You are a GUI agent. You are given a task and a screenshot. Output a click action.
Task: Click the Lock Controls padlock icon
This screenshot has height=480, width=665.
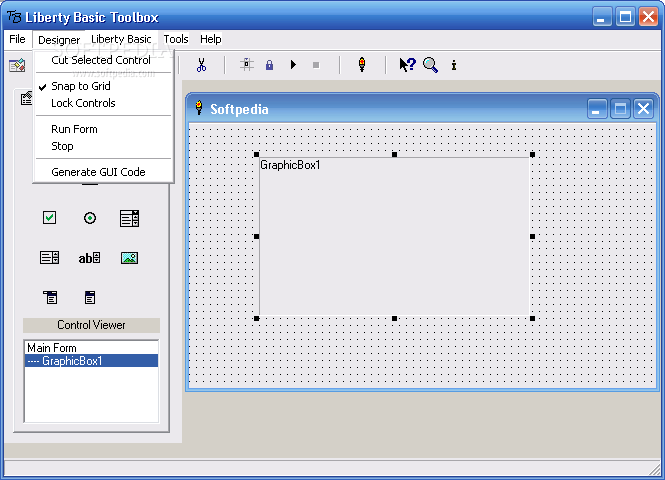(269, 65)
